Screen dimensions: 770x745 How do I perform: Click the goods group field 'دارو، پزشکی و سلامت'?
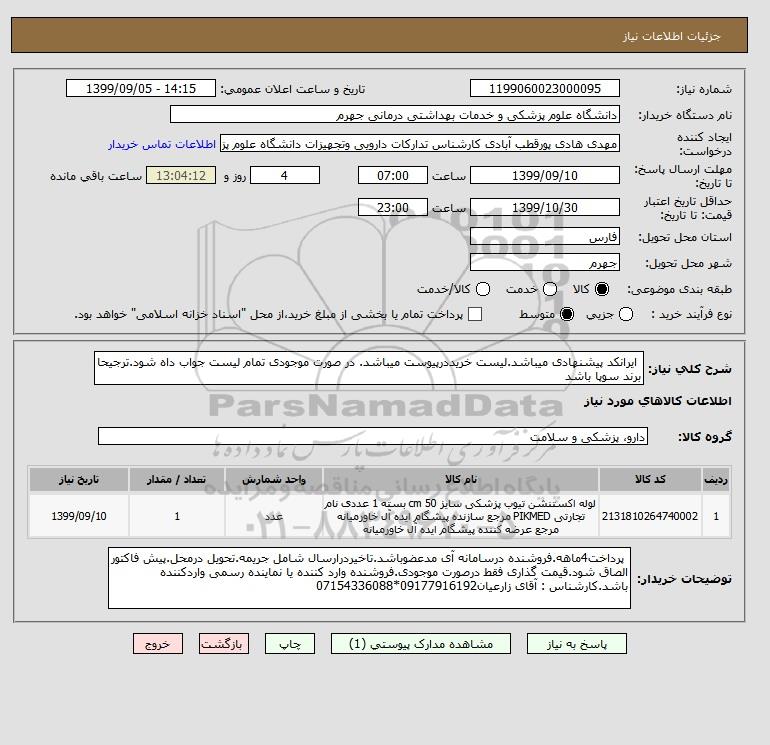click(x=373, y=436)
